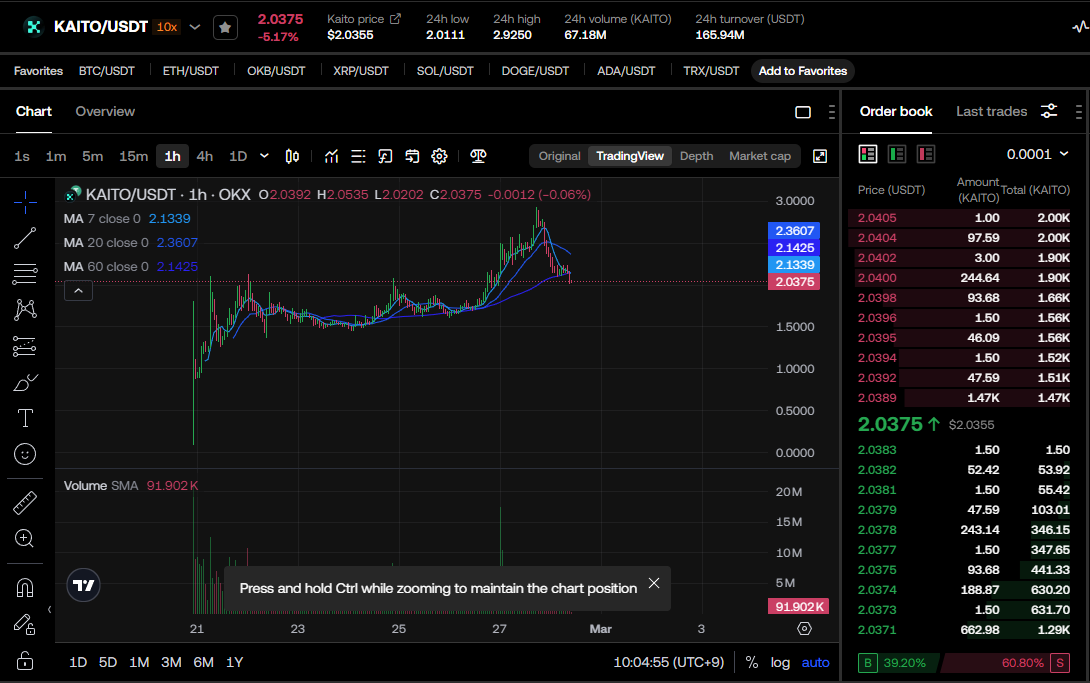Toggle magnet mode icon
This screenshot has width=1090, height=683.
[x=25, y=588]
